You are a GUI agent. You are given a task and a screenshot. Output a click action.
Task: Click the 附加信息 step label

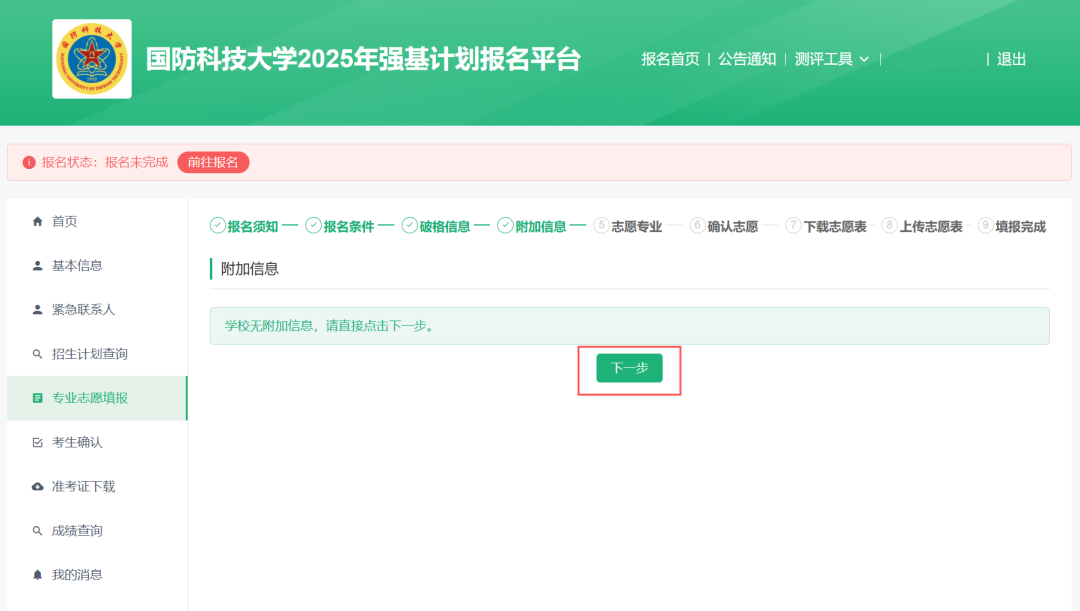(541, 227)
